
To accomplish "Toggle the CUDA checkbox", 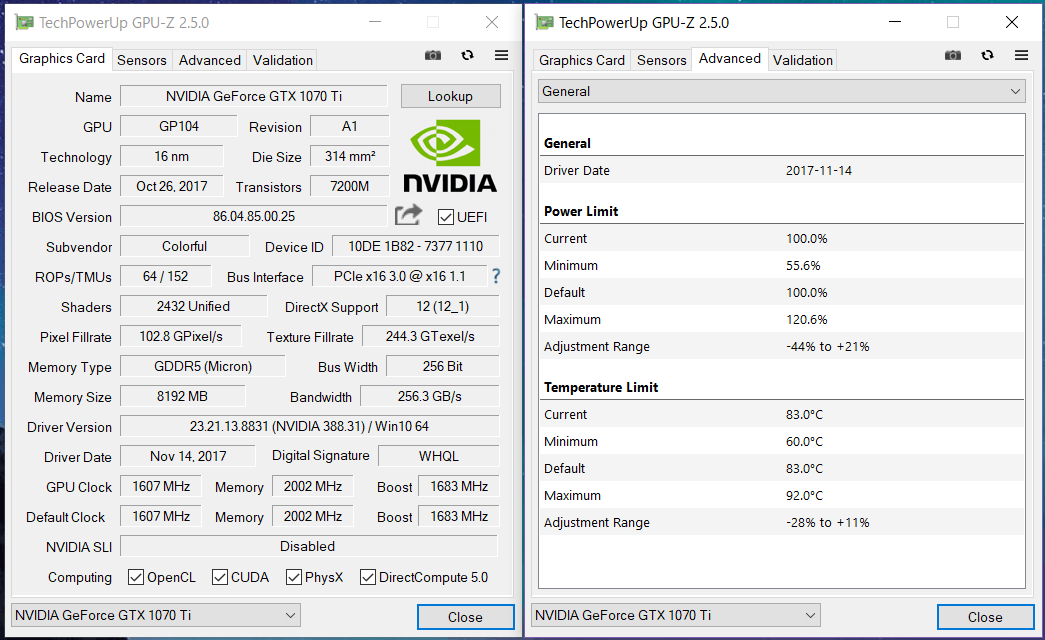I will (x=220, y=577).
